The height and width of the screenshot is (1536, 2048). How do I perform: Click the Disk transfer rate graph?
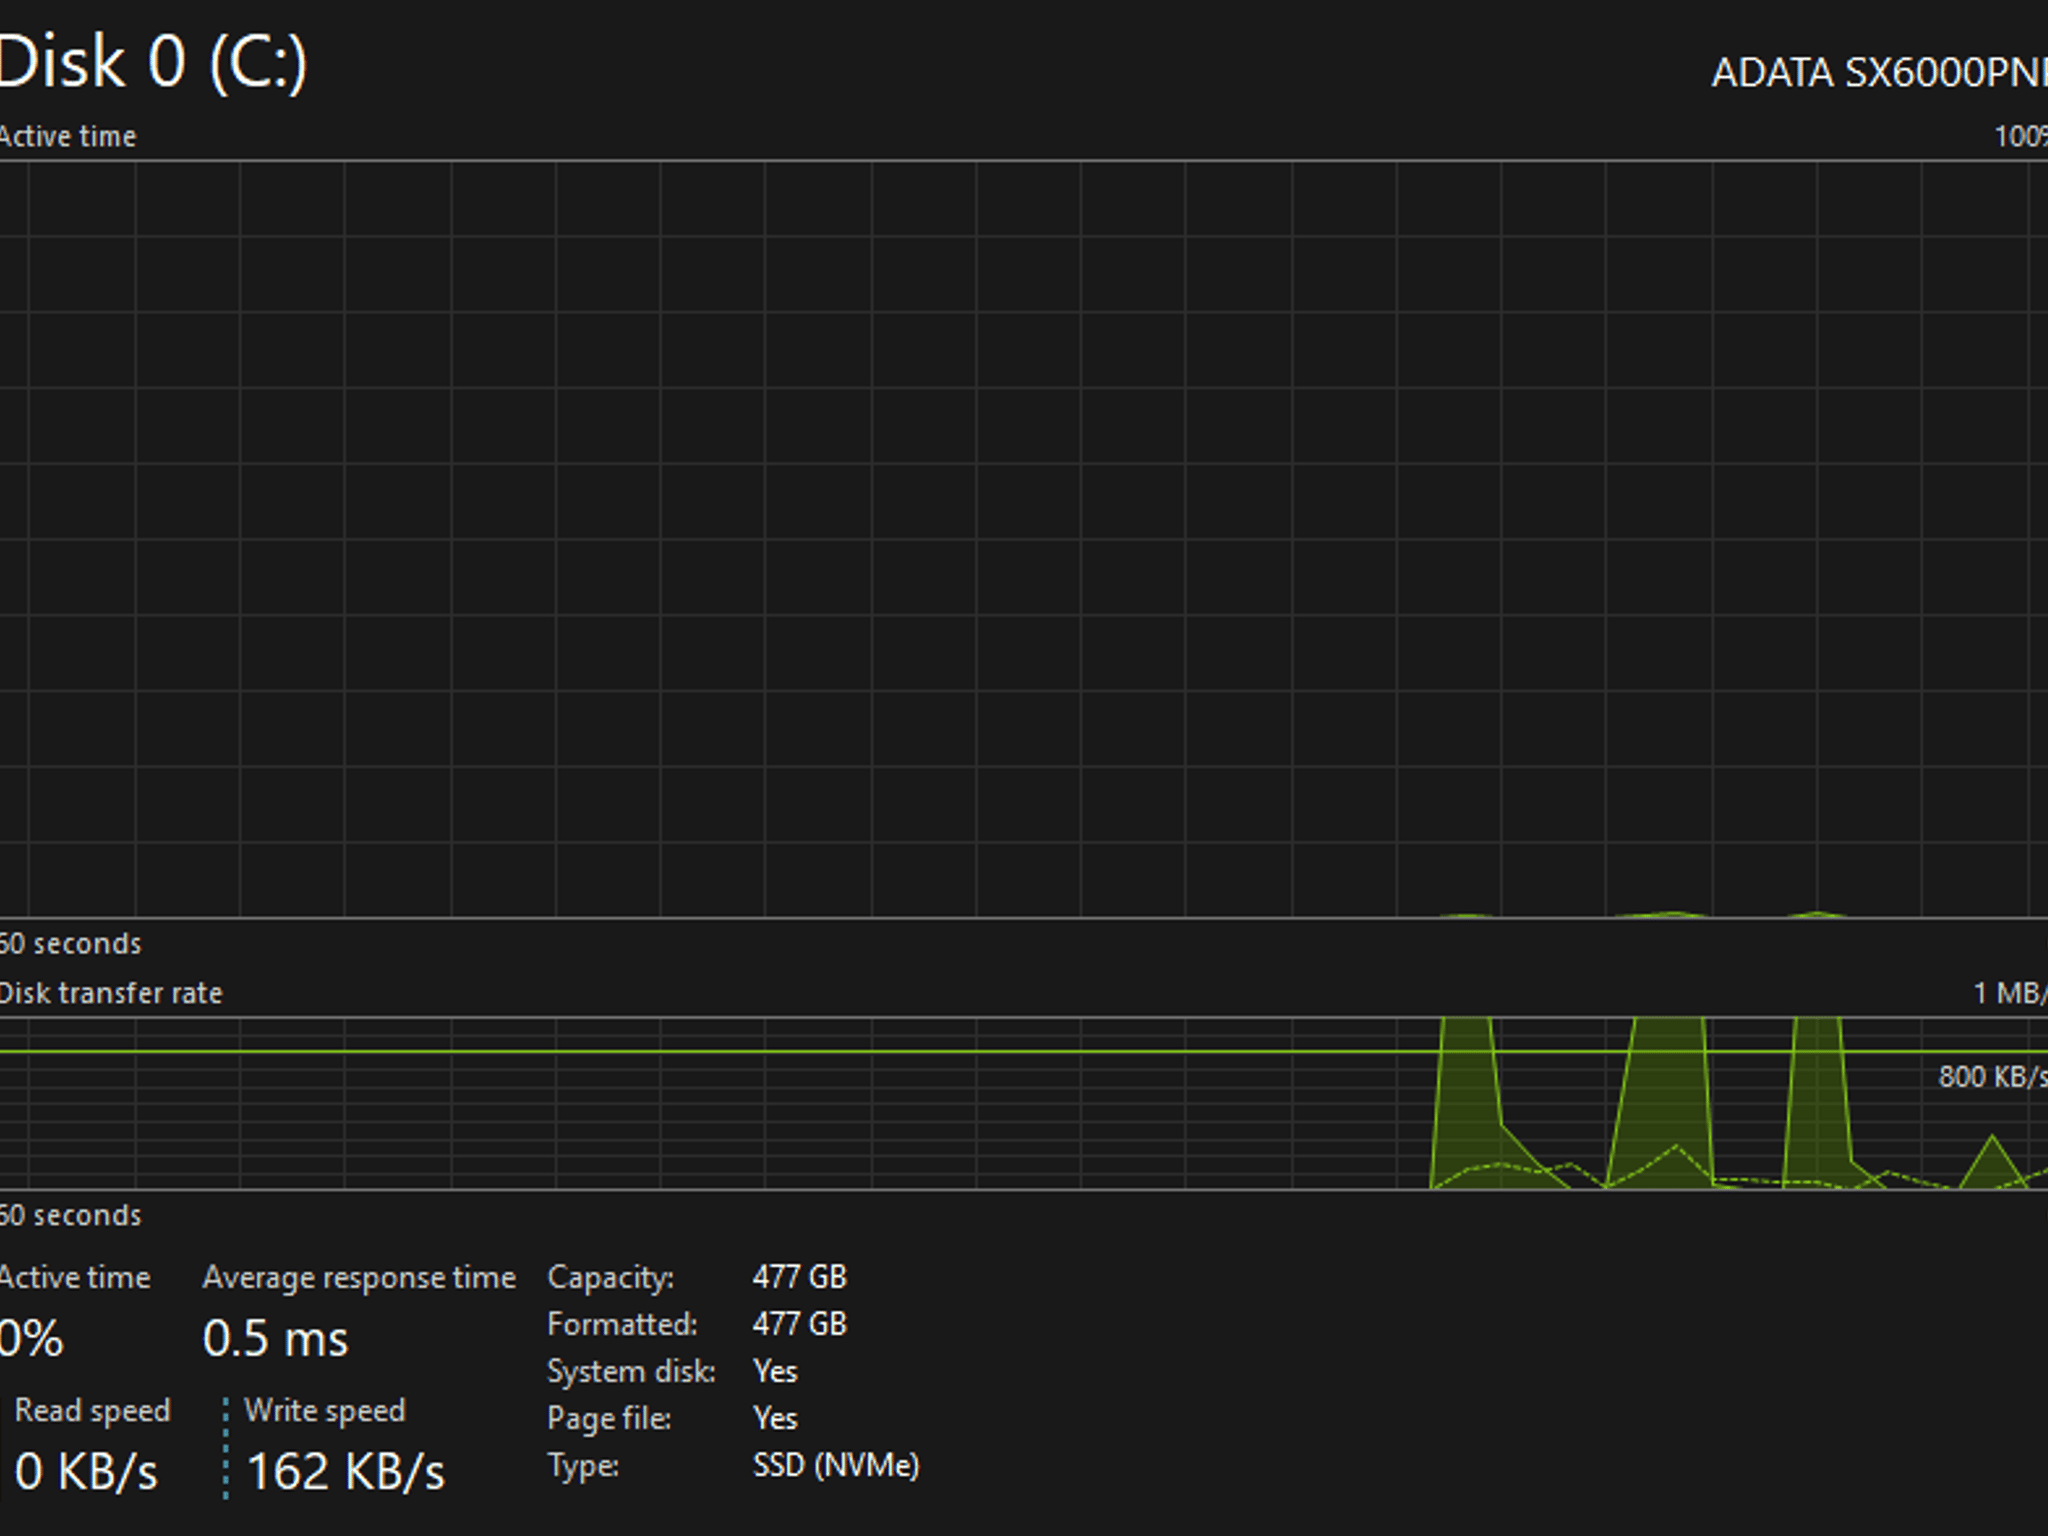click(x=1024, y=1104)
